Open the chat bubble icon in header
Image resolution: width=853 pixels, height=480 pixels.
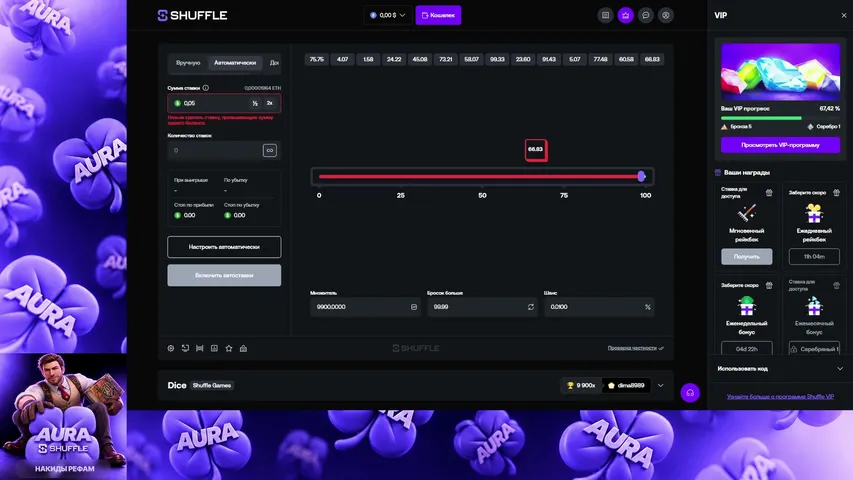click(x=646, y=15)
